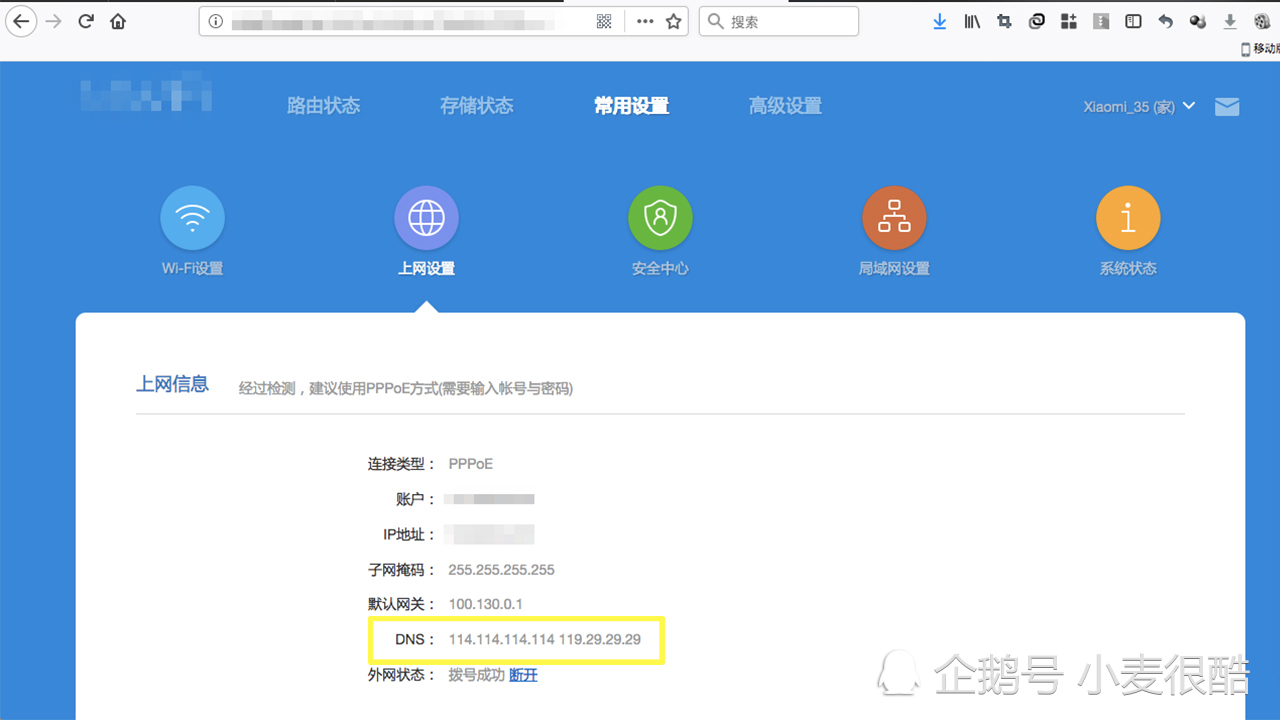The image size is (1280, 720).
Task: Open the downloads arrow in the browser toolbar
Action: 938,20
